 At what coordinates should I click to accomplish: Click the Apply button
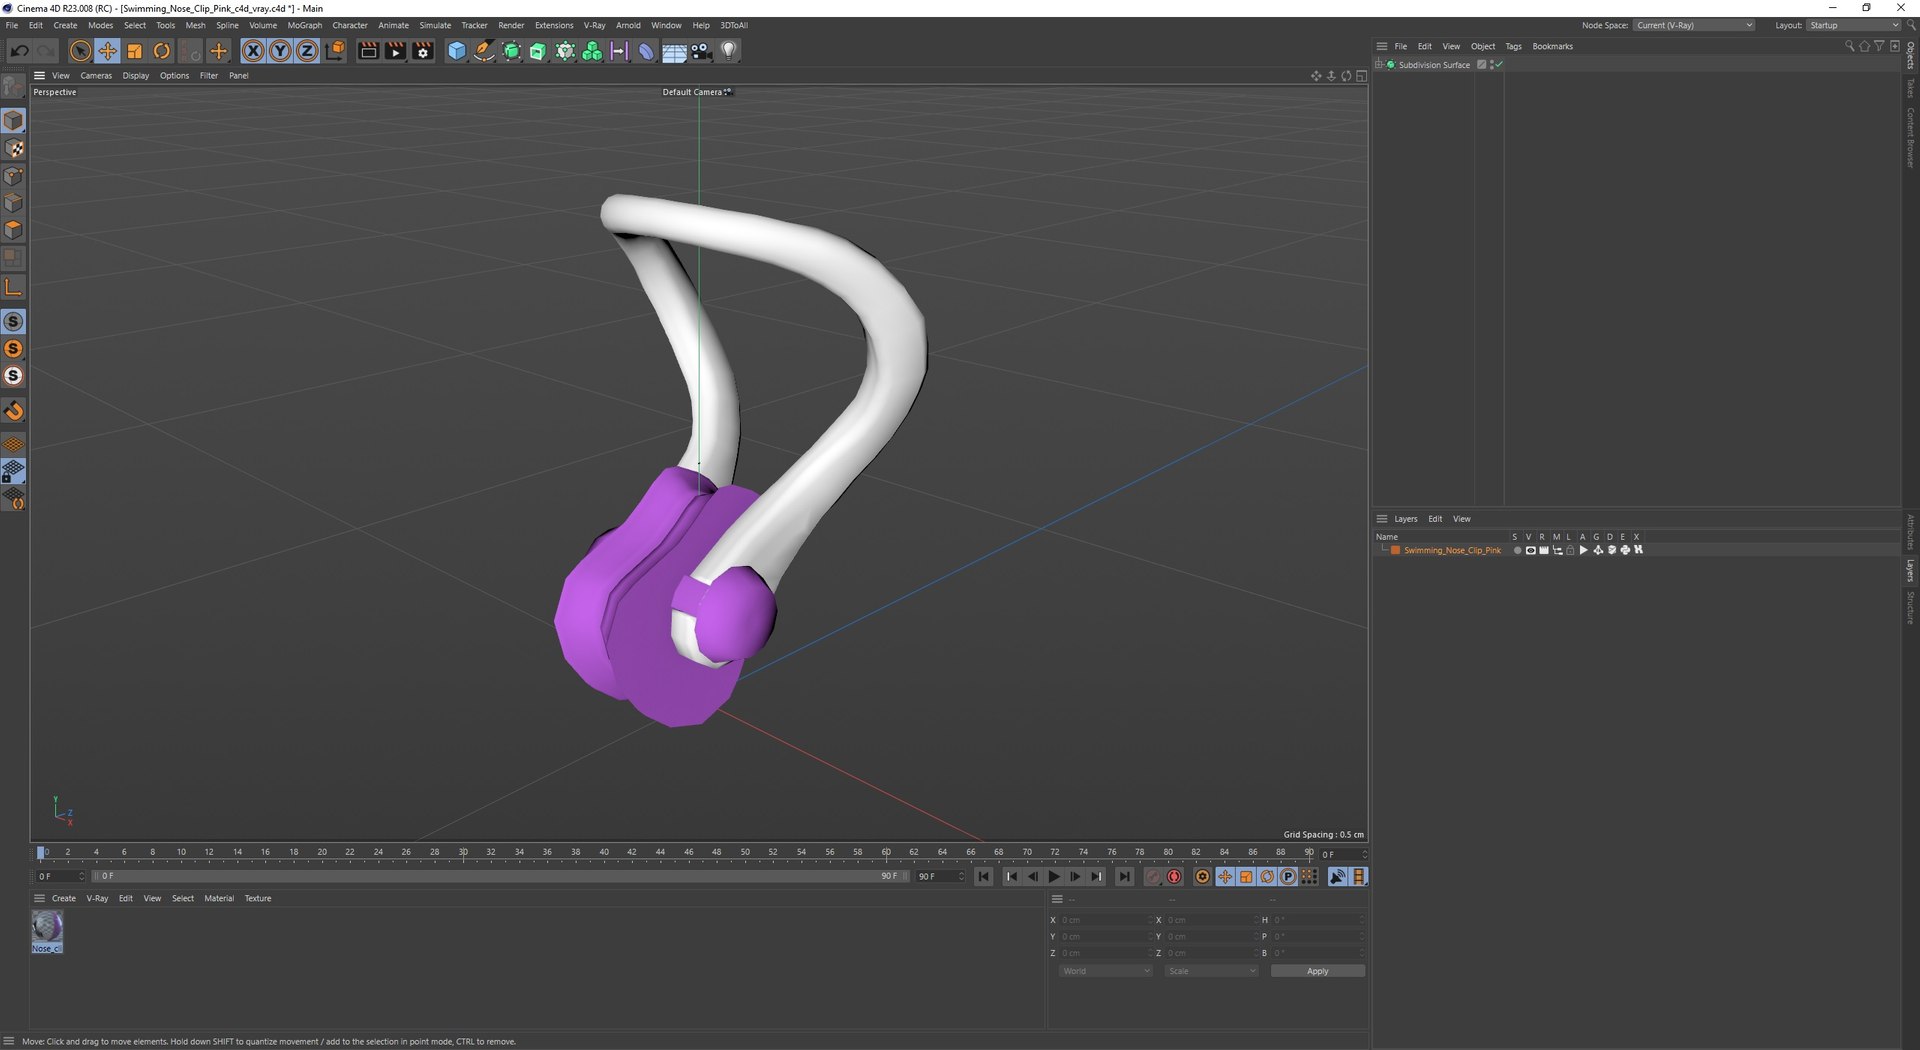[1318, 971]
